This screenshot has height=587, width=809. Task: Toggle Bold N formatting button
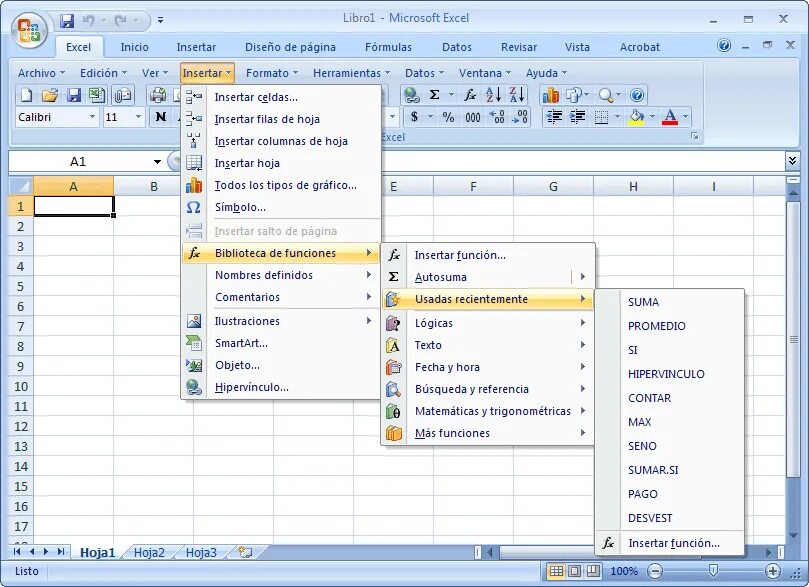[160, 117]
